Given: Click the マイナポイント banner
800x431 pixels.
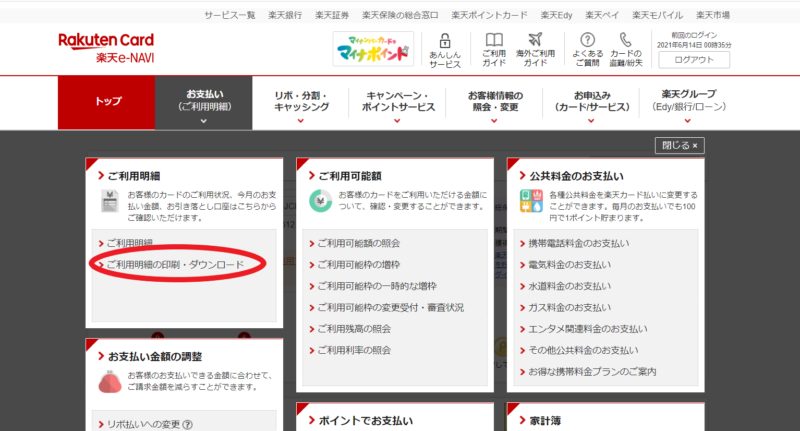Looking at the screenshot, I should (373, 49).
